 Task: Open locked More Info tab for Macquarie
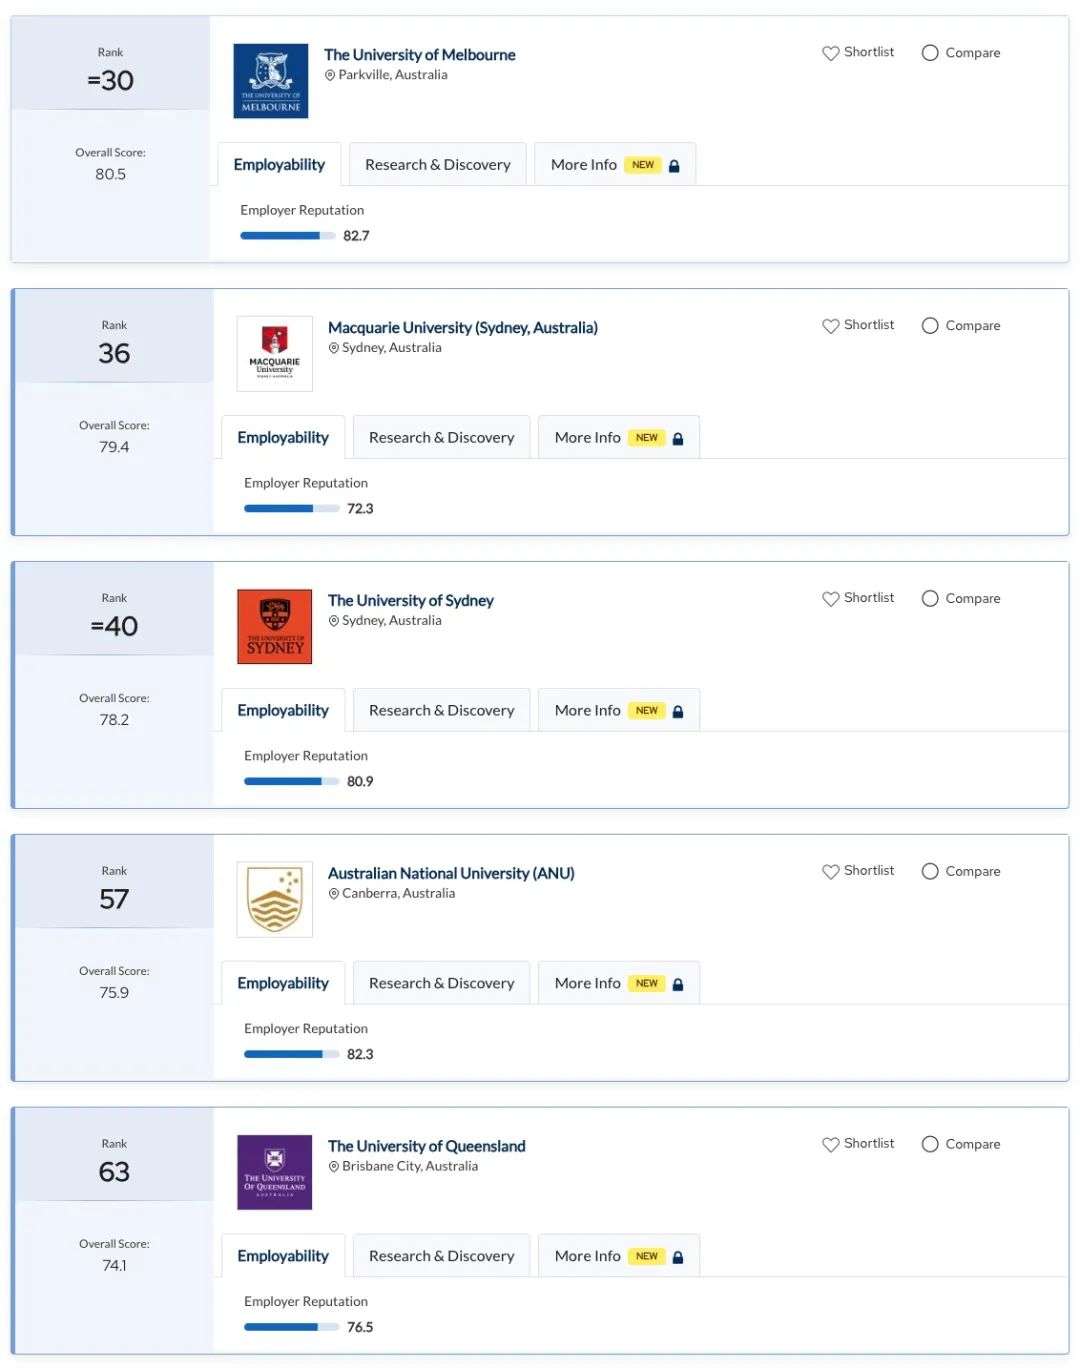coord(619,438)
